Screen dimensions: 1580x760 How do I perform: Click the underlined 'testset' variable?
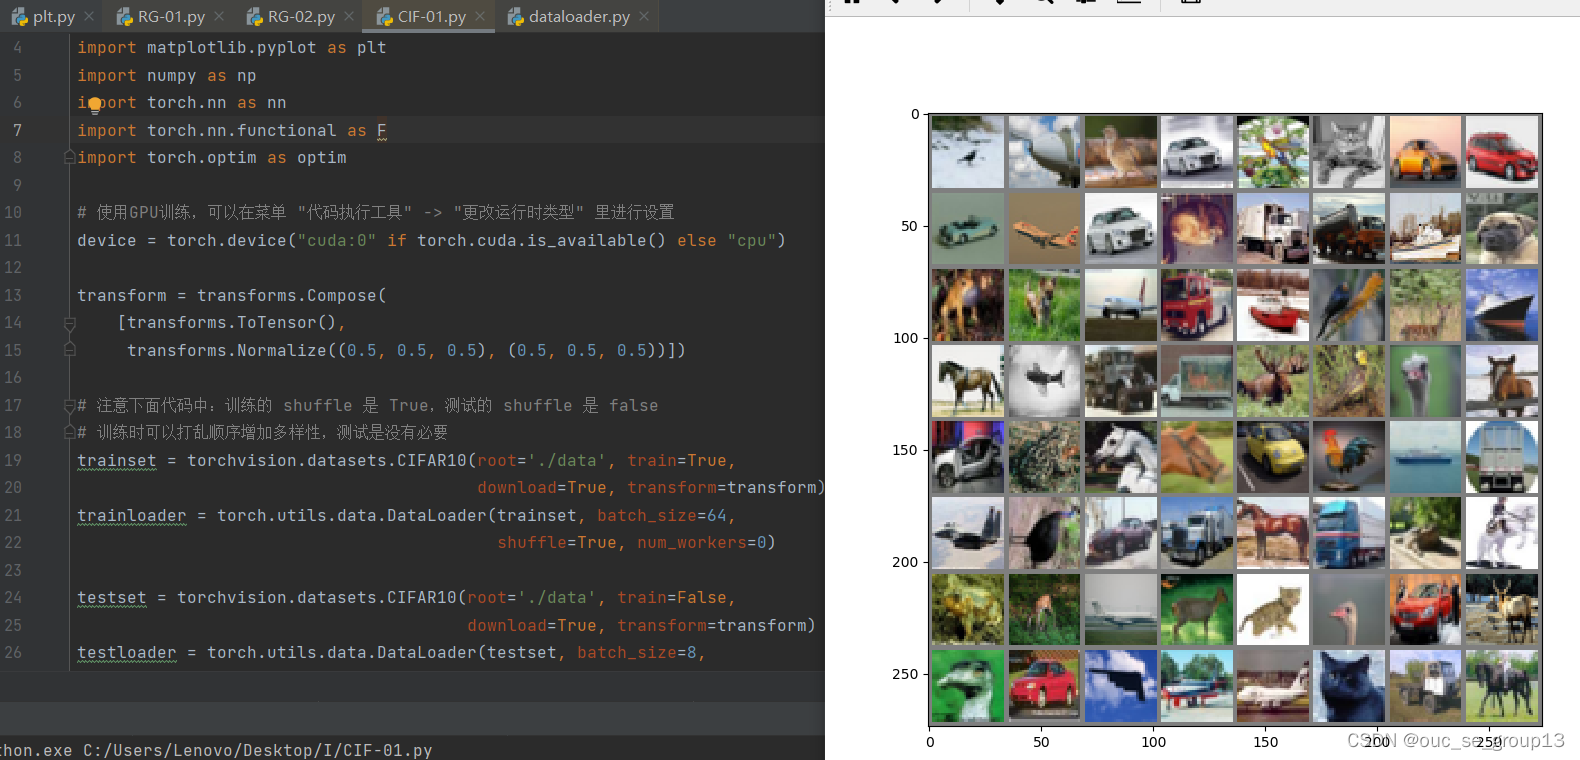click(x=112, y=597)
